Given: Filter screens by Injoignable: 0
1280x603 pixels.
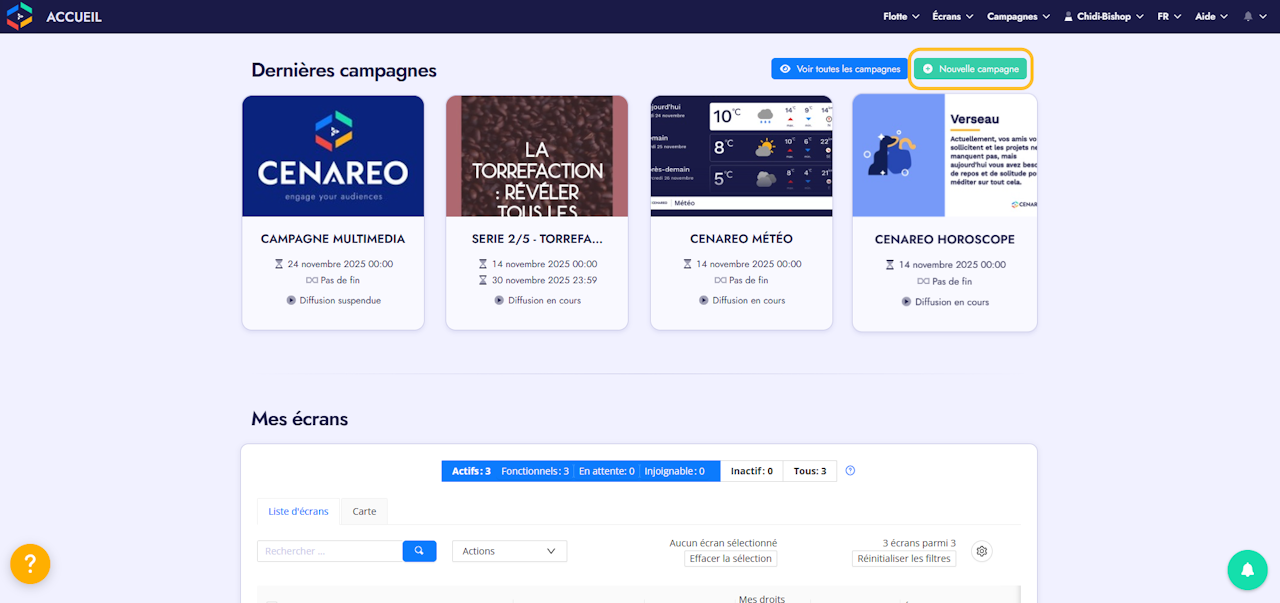Looking at the screenshot, I should [674, 471].
